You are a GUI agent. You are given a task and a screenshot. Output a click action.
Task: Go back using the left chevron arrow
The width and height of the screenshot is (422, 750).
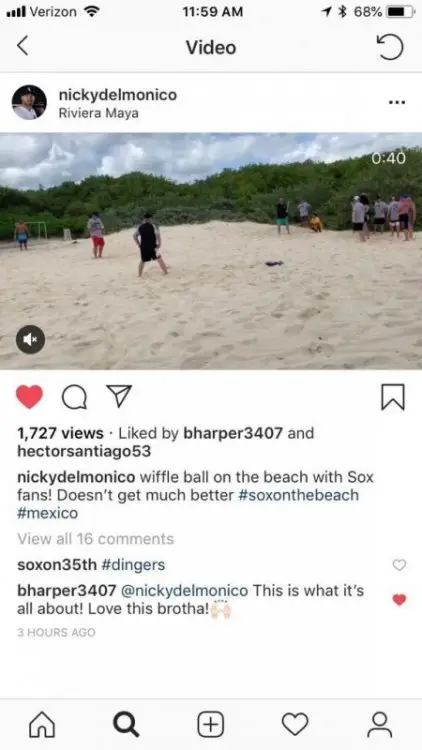[22, 47]
